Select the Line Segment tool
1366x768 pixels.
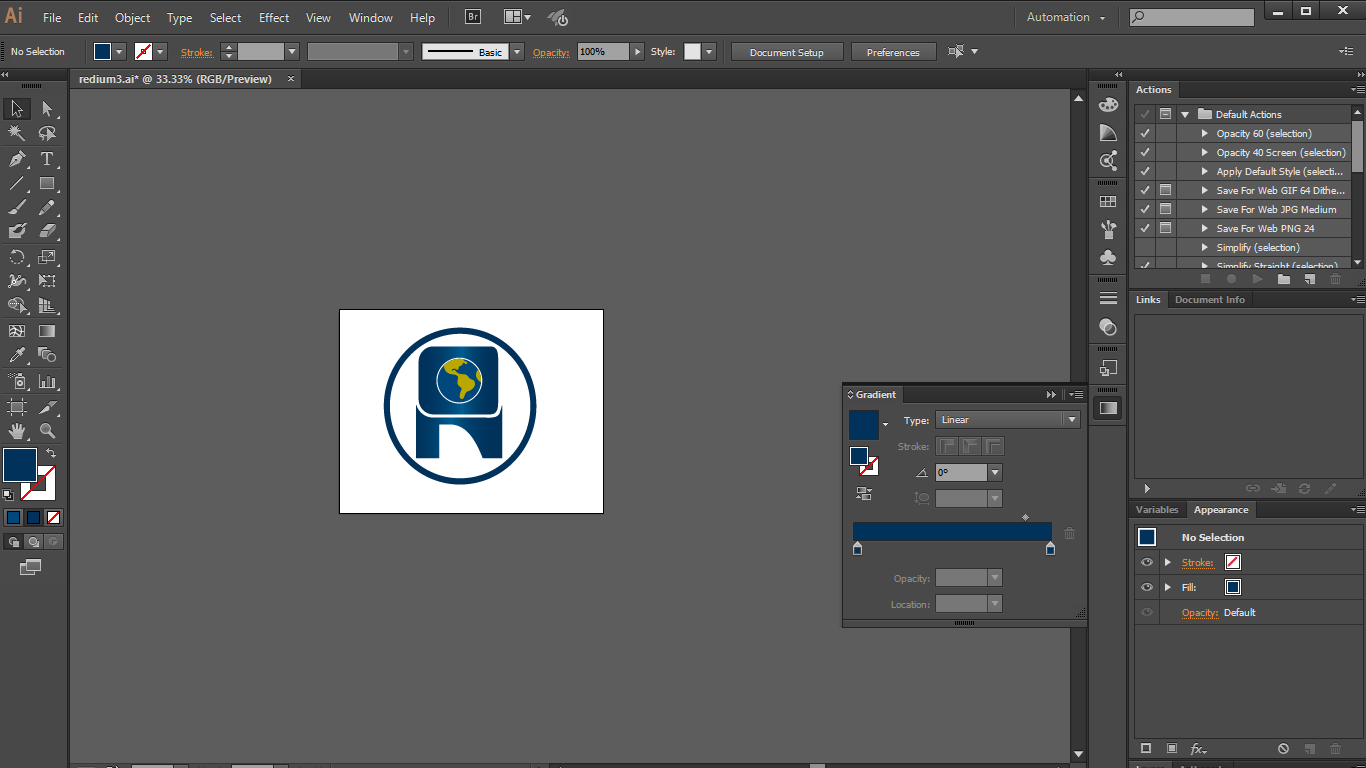17,183
